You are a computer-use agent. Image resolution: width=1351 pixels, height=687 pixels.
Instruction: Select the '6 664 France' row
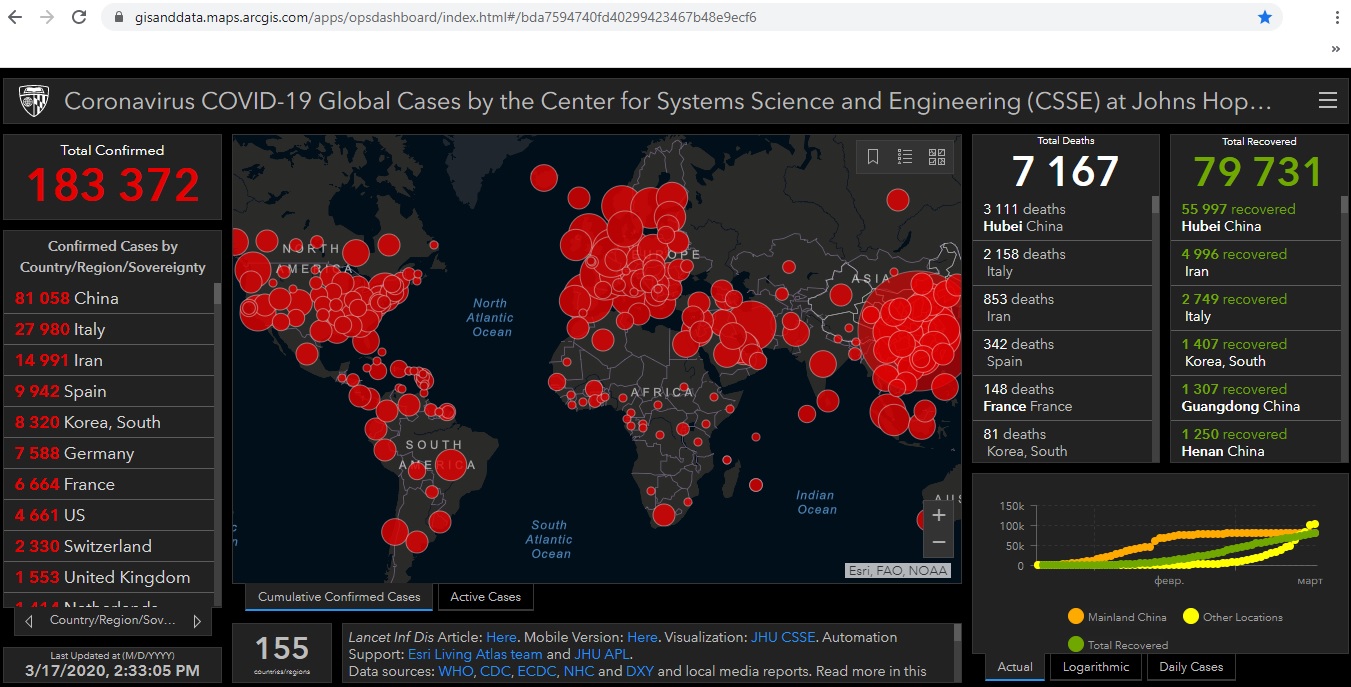coord(109,484)
